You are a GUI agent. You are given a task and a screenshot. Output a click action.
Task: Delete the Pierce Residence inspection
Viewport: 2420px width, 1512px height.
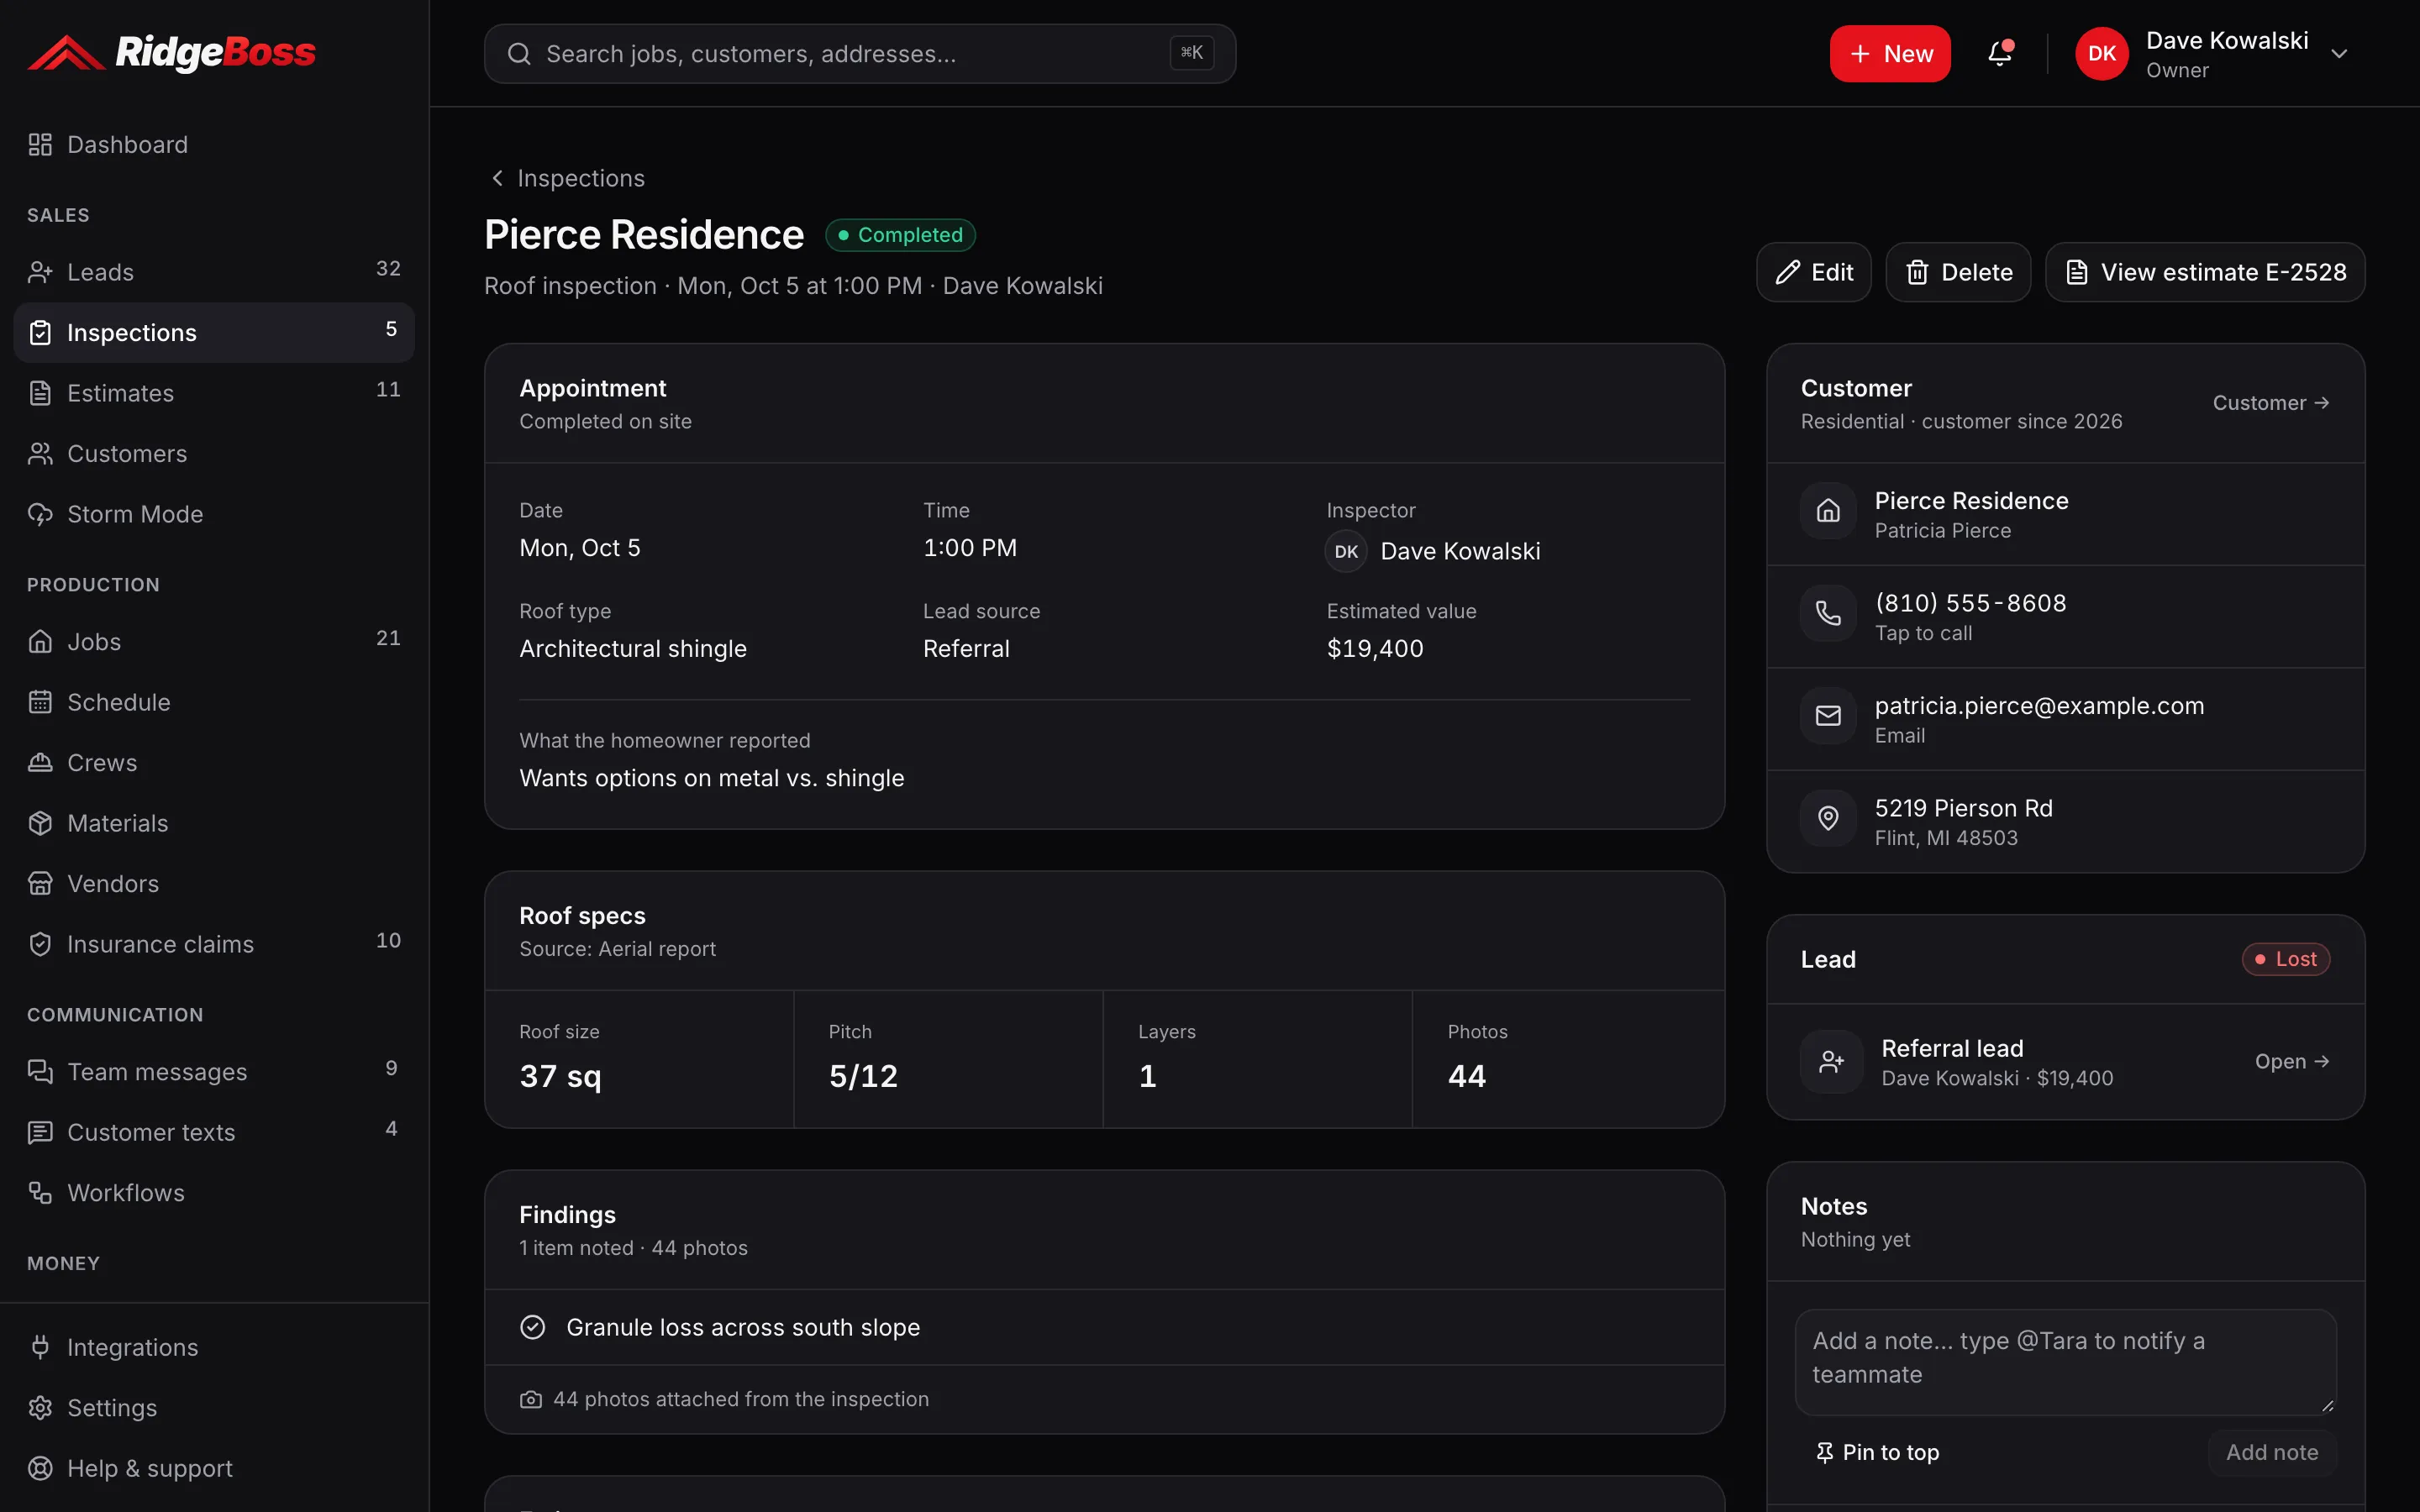1958,272
